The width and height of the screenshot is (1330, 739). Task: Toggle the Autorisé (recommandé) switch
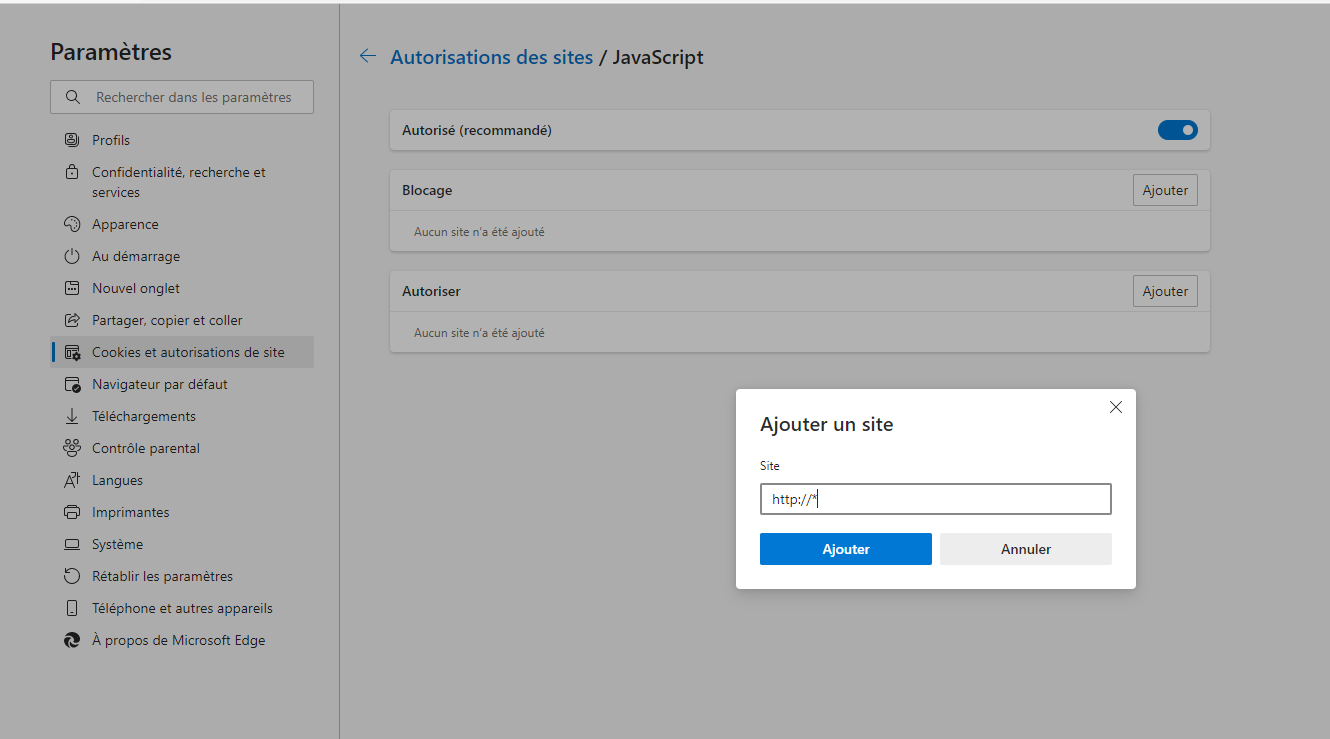[1177, 130]
